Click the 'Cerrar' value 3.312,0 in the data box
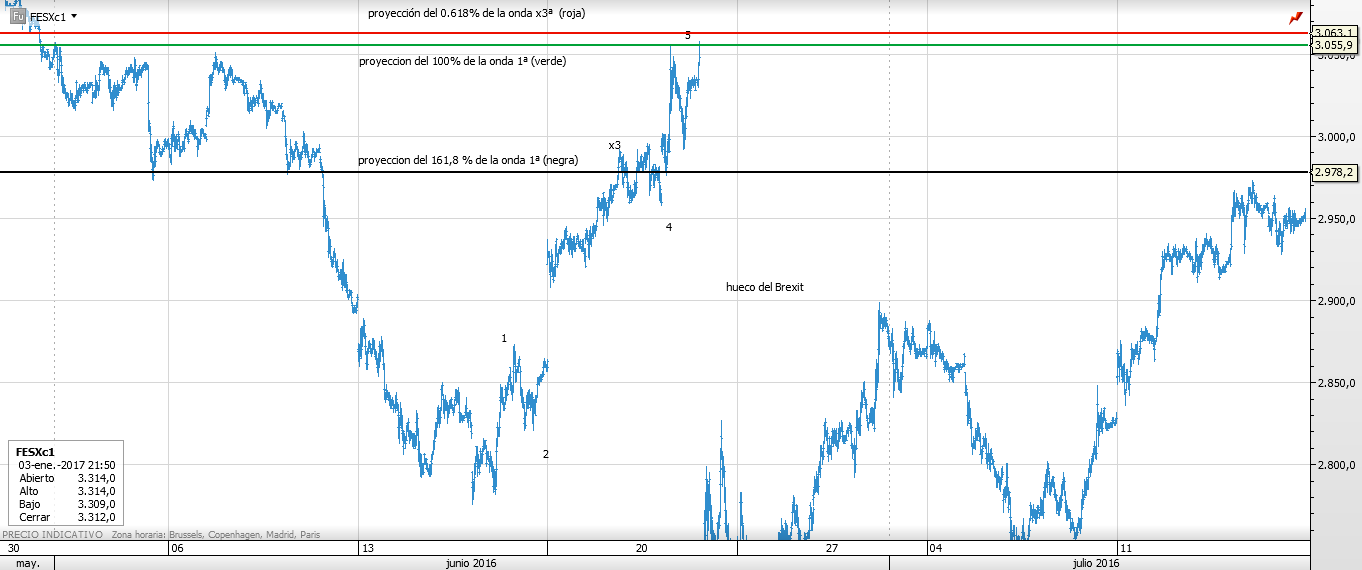The image size is (1362, 570). point(96,517)
